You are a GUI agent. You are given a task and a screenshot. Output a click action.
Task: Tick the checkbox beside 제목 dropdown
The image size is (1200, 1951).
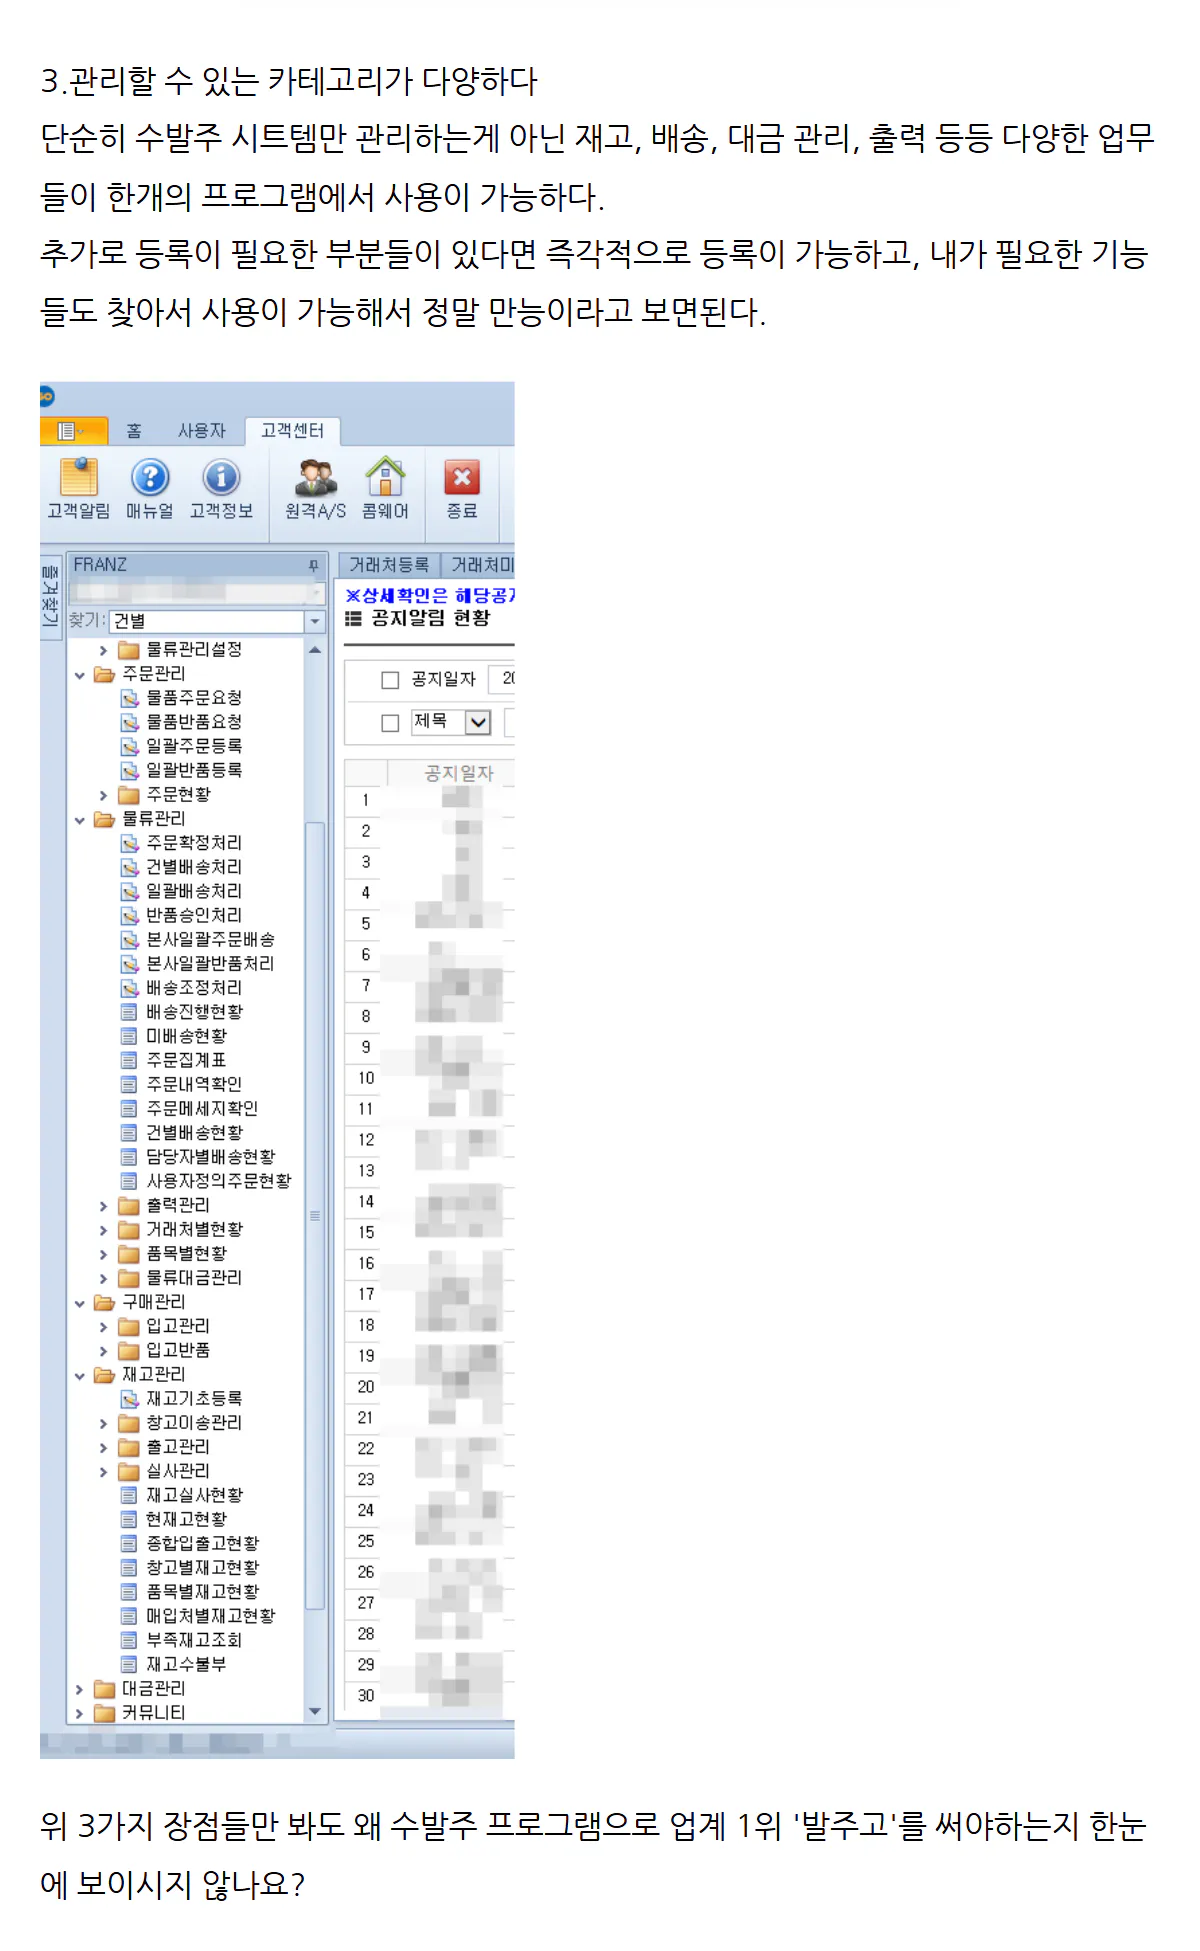[390, 723]
